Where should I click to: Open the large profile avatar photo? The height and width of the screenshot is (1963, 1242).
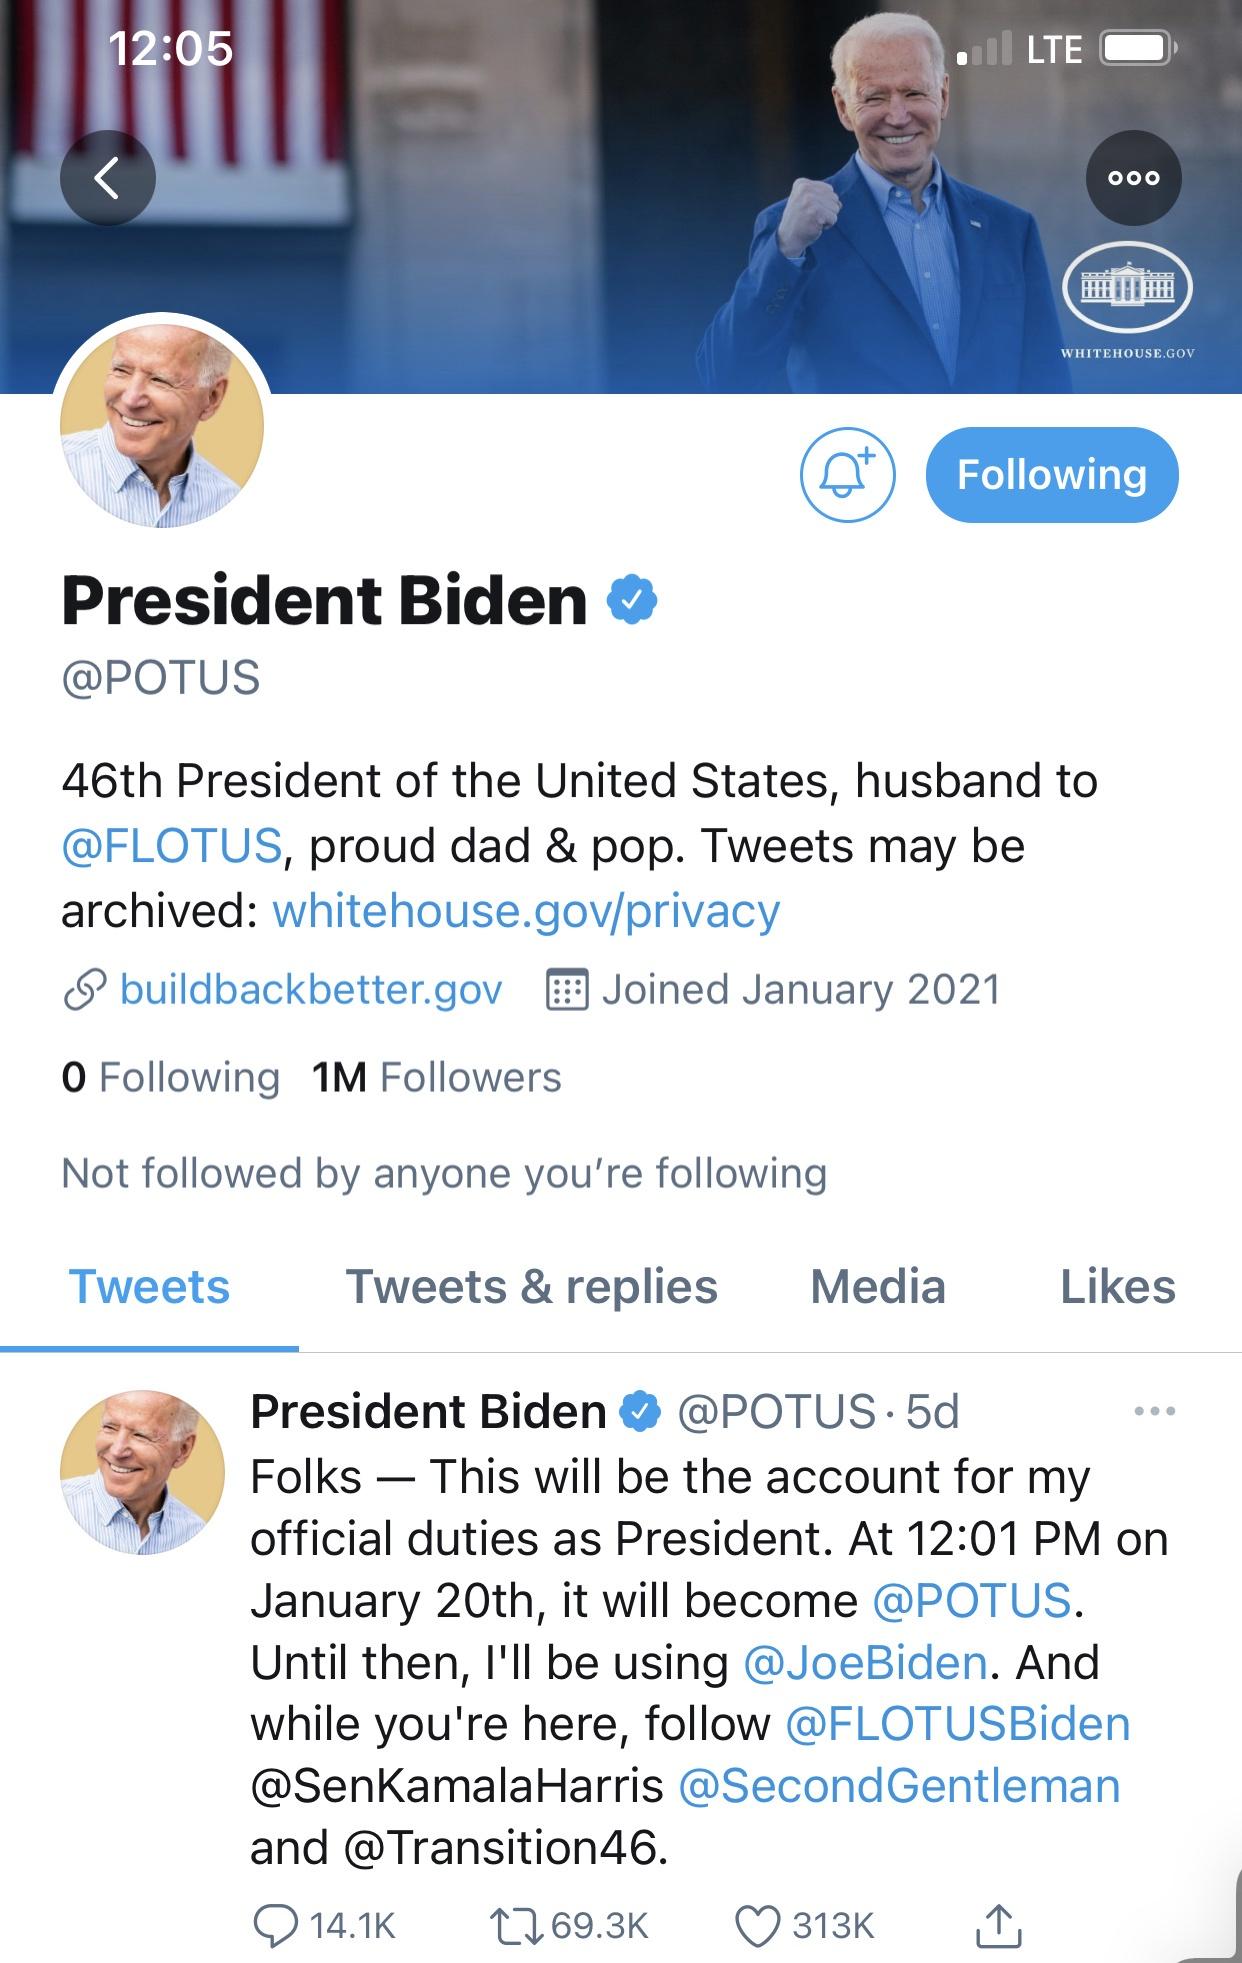[162, 425]
